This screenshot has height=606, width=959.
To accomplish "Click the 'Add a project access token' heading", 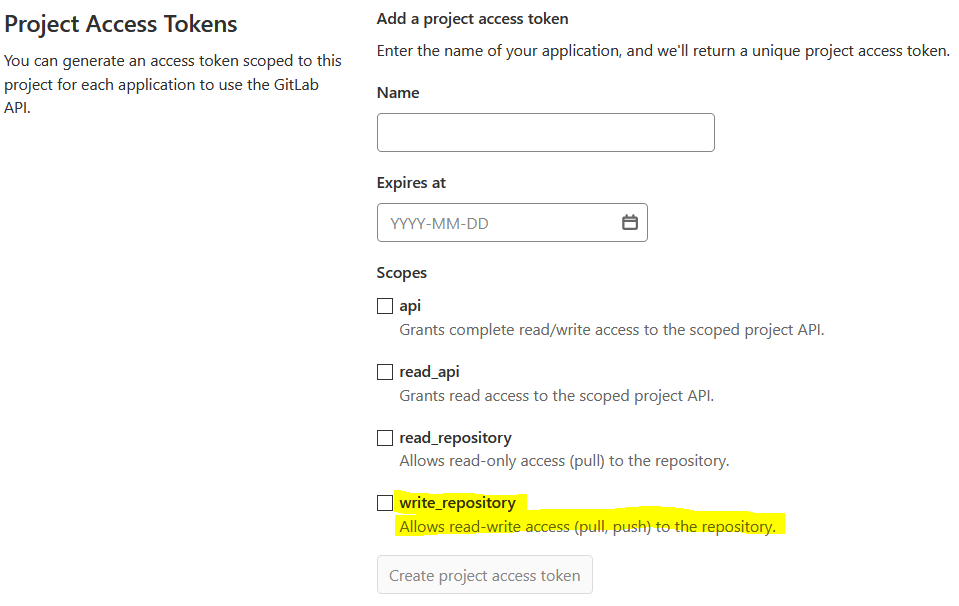I will pos(472,19).
